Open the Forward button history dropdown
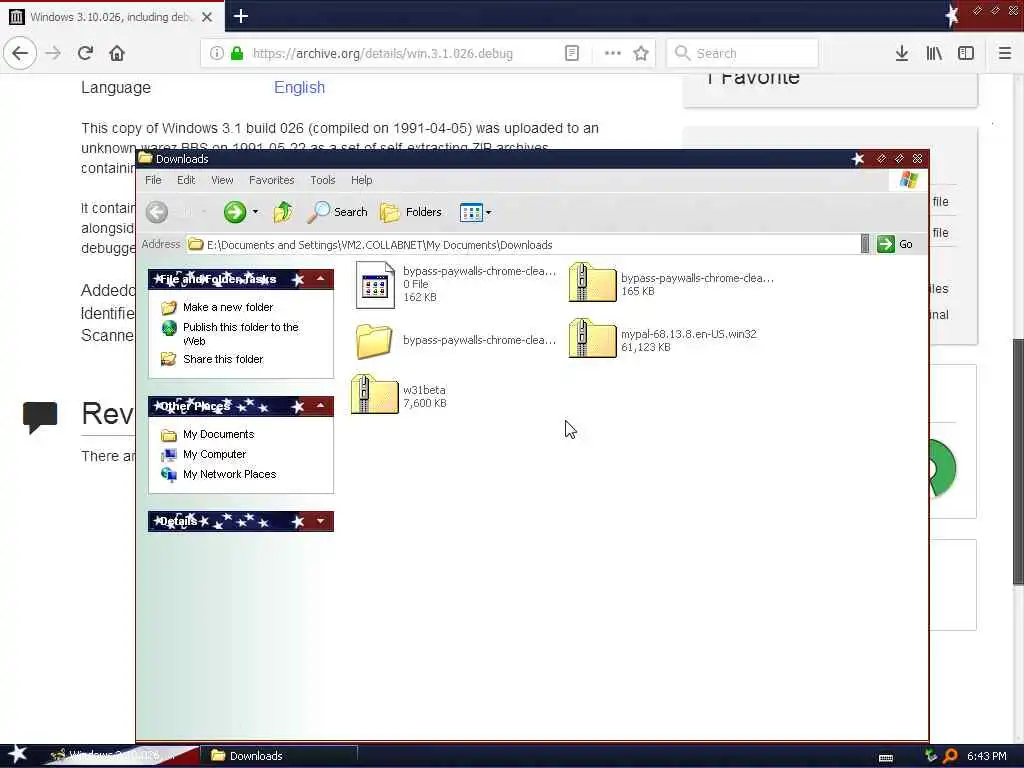 pos(255,212)
